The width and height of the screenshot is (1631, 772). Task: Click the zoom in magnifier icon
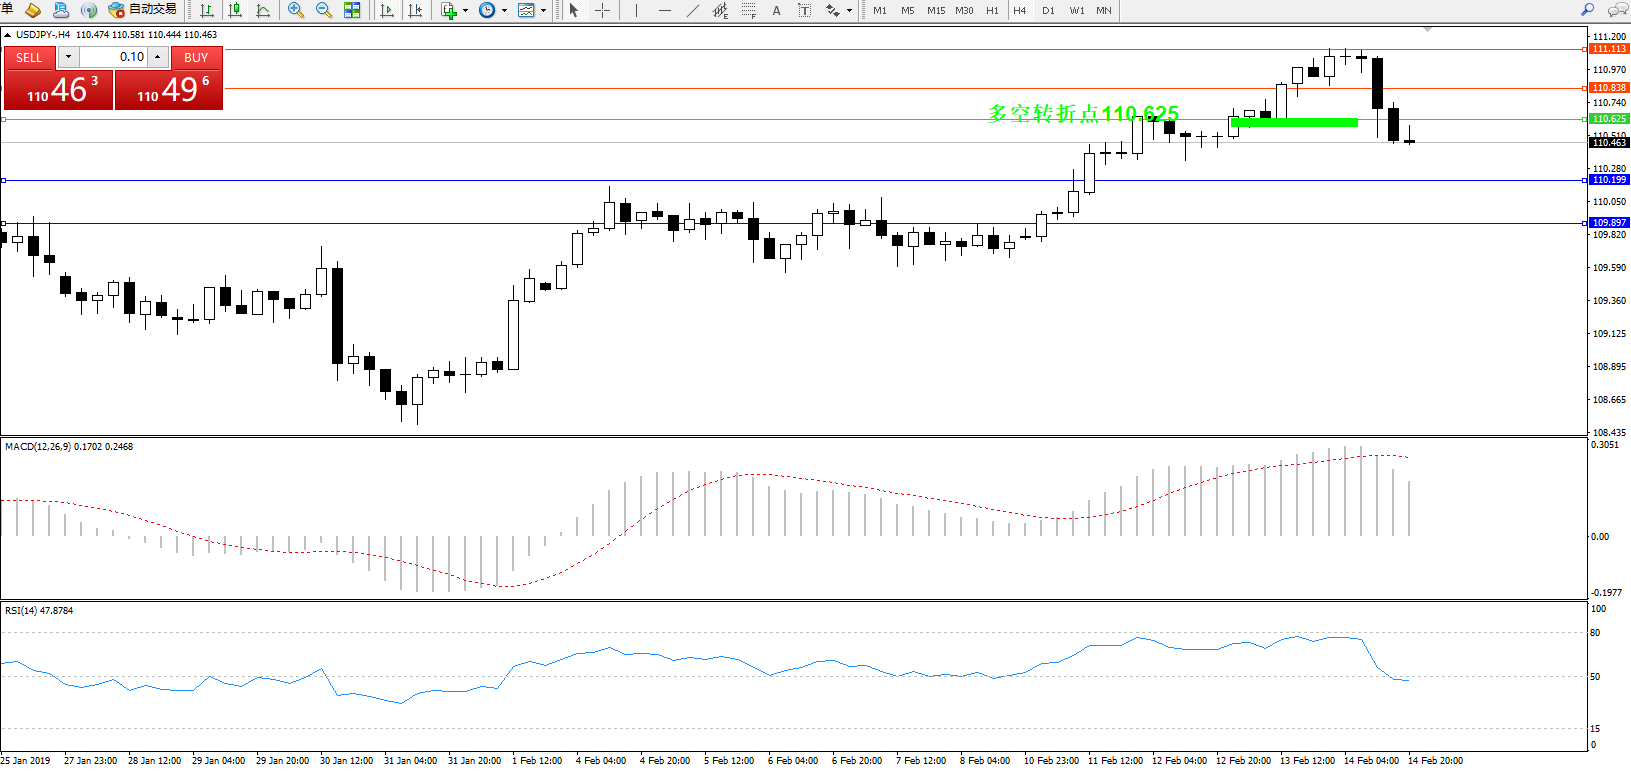coord(296,10)
